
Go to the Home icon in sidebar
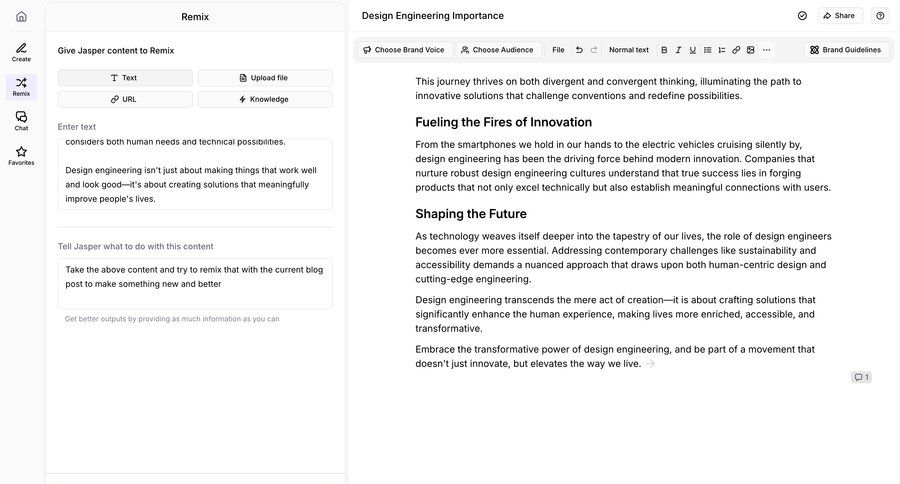click(21, 17)
